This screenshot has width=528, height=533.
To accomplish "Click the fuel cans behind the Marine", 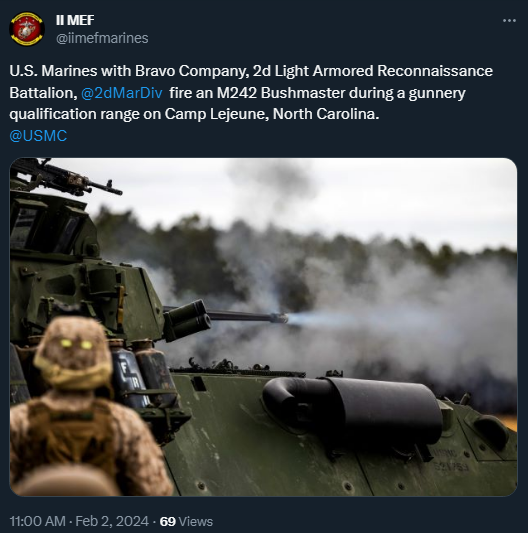I will tap(143, 372).
